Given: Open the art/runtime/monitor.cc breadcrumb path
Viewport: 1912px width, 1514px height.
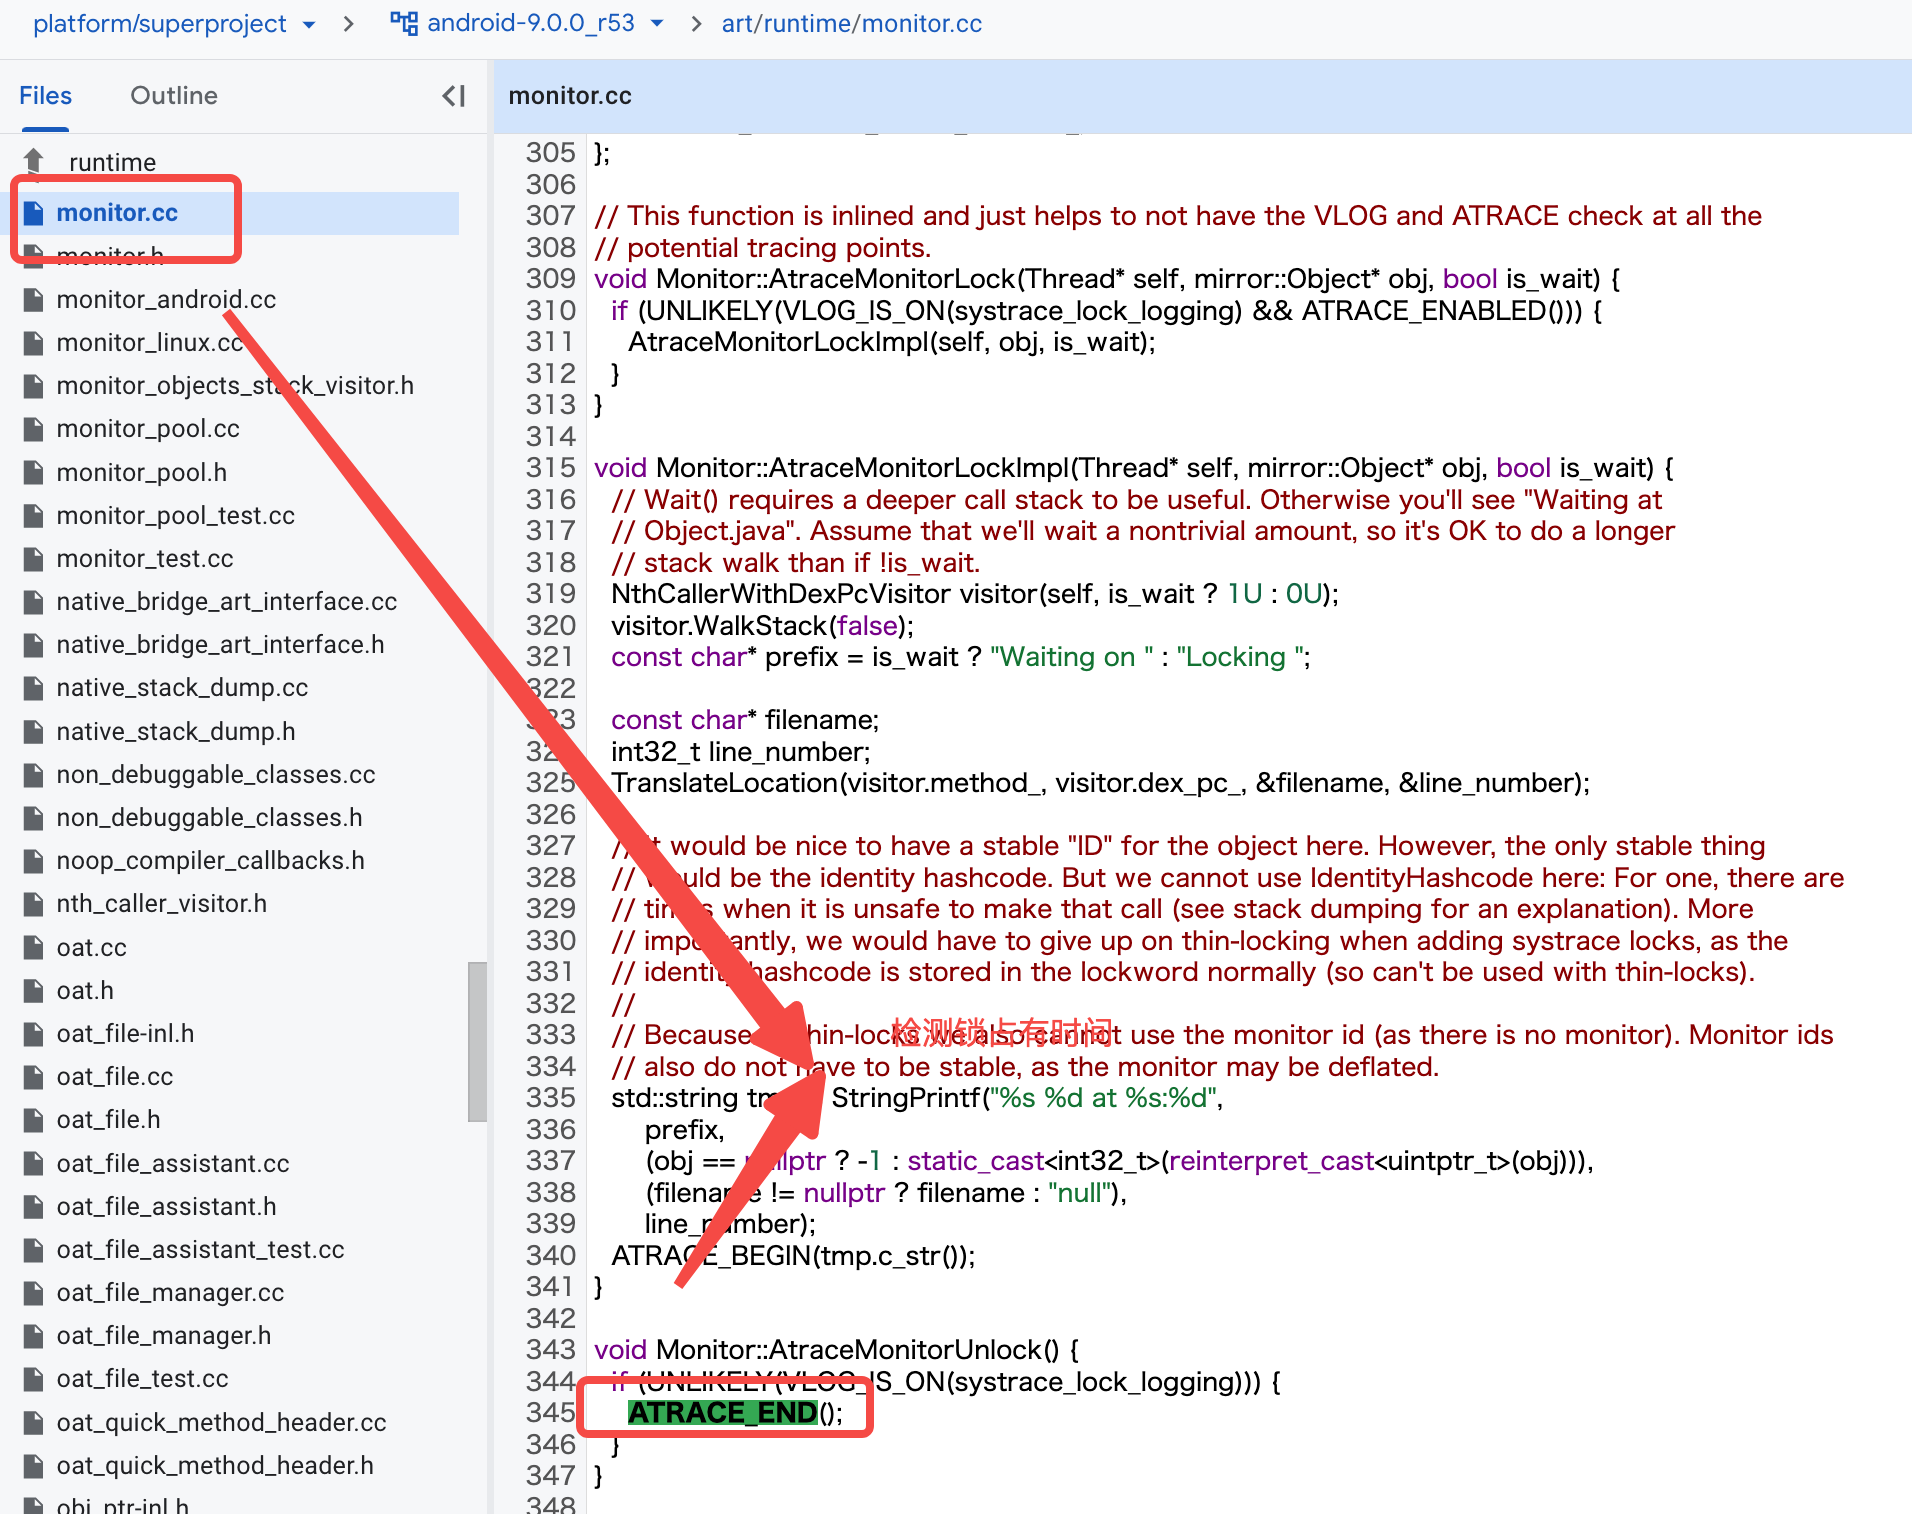Looking at the screenshot, I should 852,23.
